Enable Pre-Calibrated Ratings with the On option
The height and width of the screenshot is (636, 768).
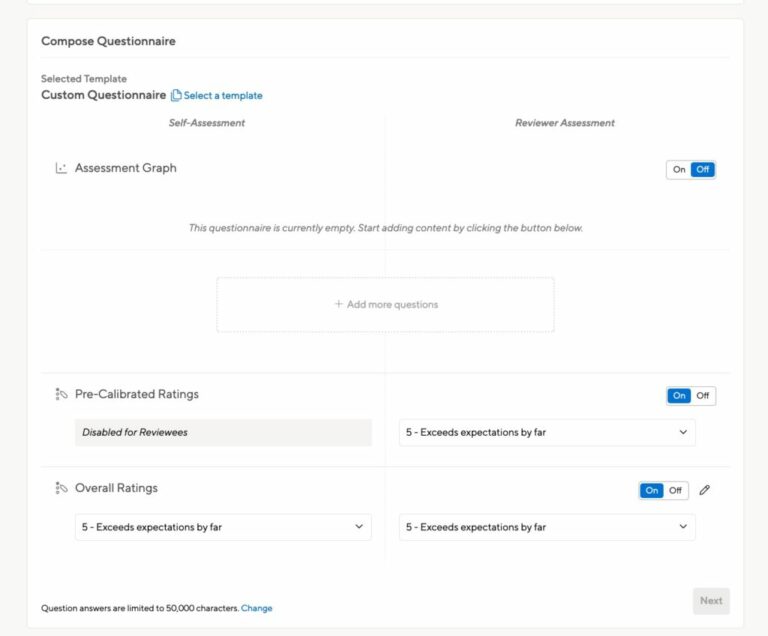(679, 396)
